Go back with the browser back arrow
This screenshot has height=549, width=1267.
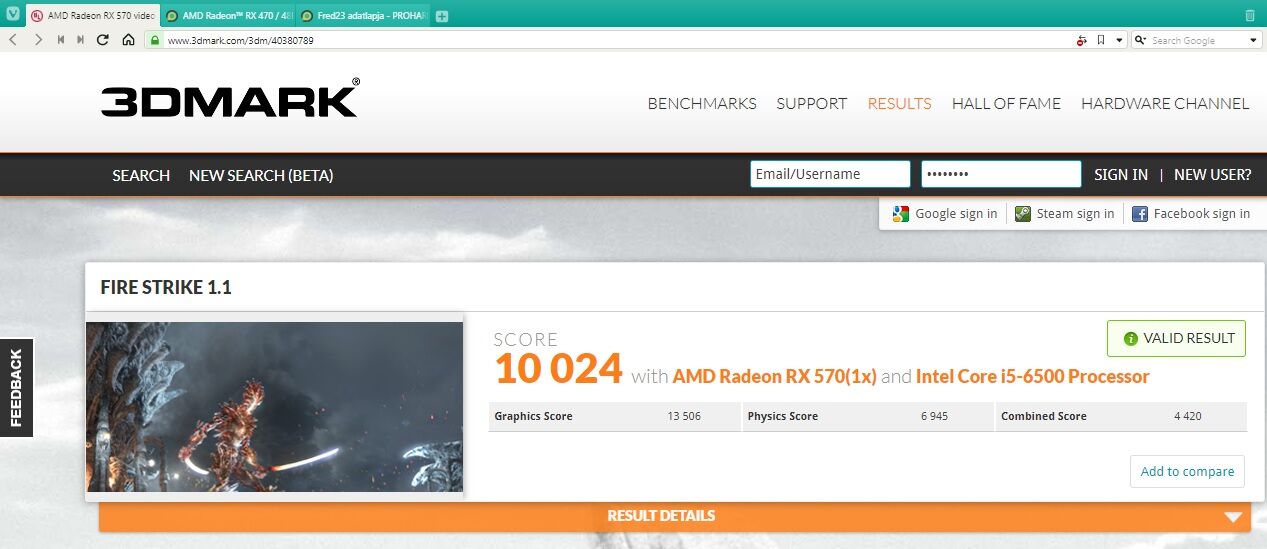click(13, 40)
